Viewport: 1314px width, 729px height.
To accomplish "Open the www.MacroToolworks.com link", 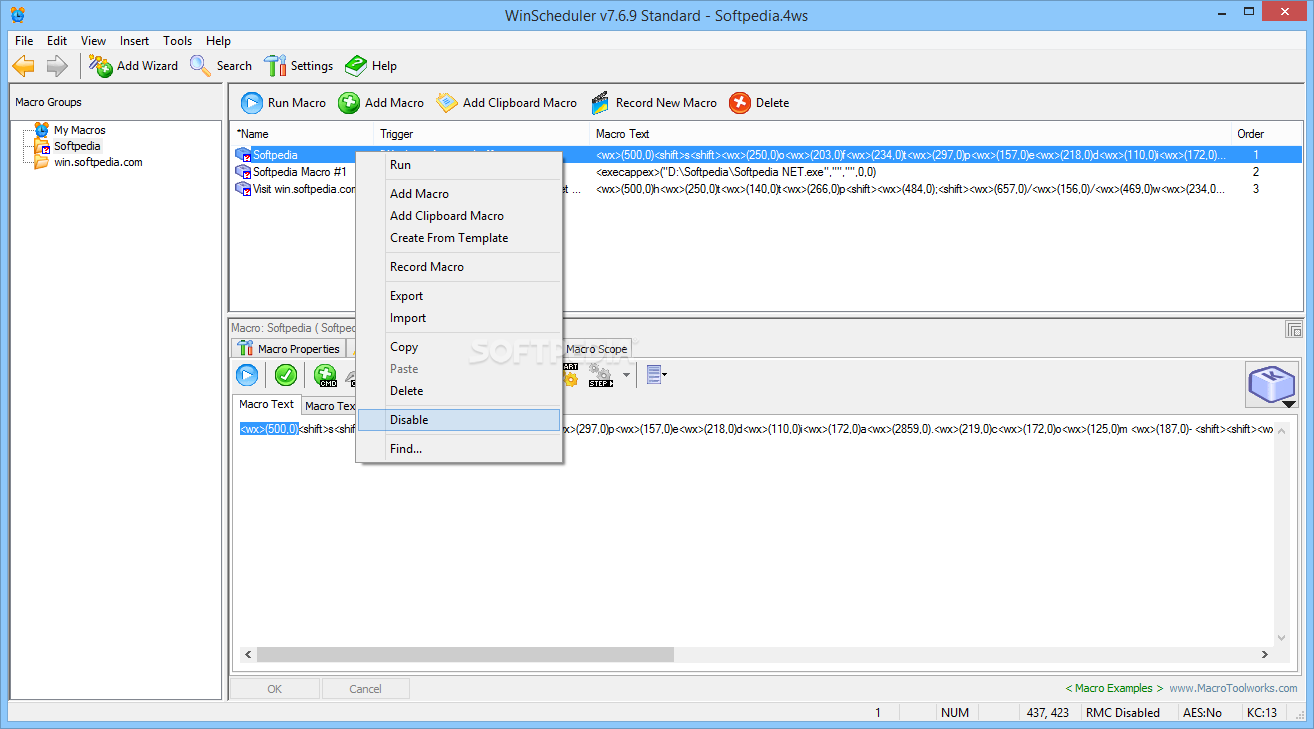I will (1234, 688).
